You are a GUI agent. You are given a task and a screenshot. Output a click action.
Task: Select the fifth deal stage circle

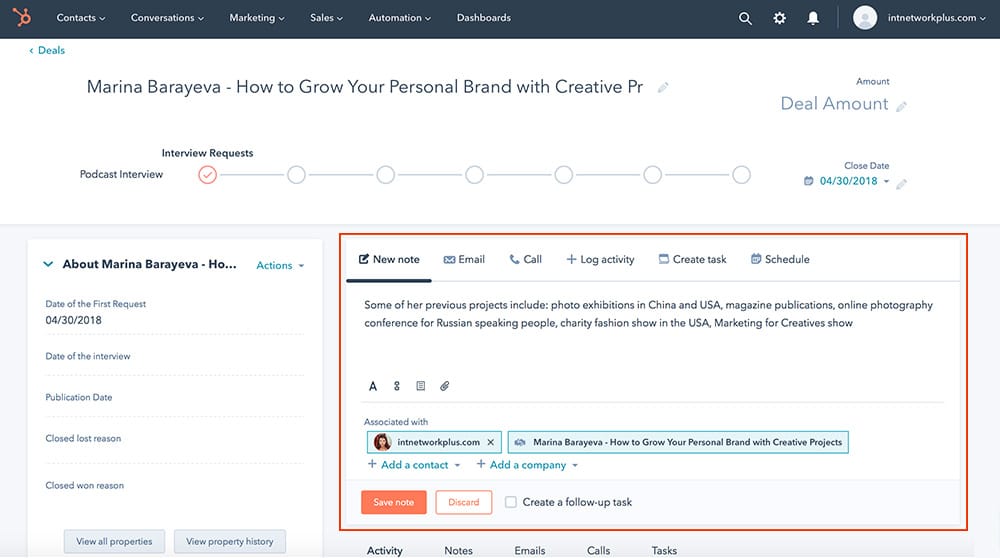[x=564, y=174]
